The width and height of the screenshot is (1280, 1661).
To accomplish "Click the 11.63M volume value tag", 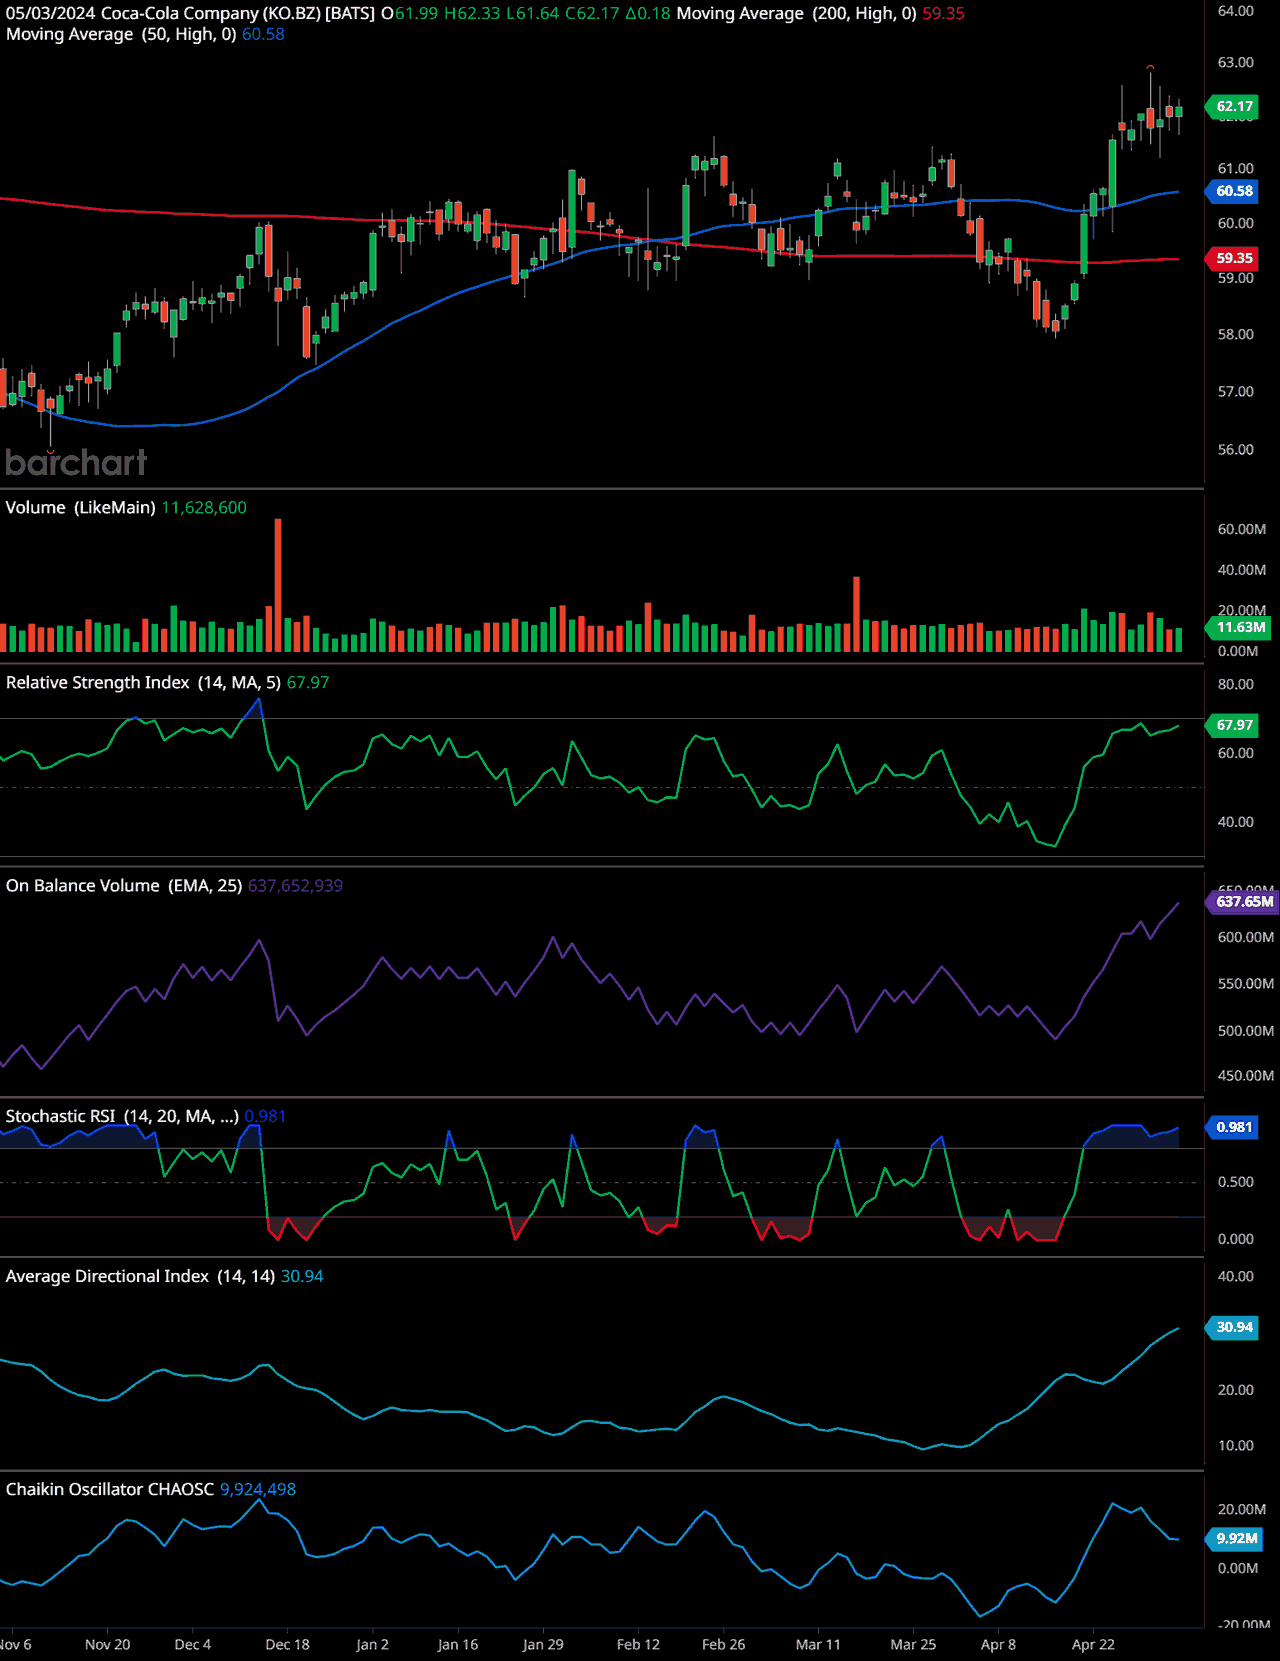I will (1240, 627).
